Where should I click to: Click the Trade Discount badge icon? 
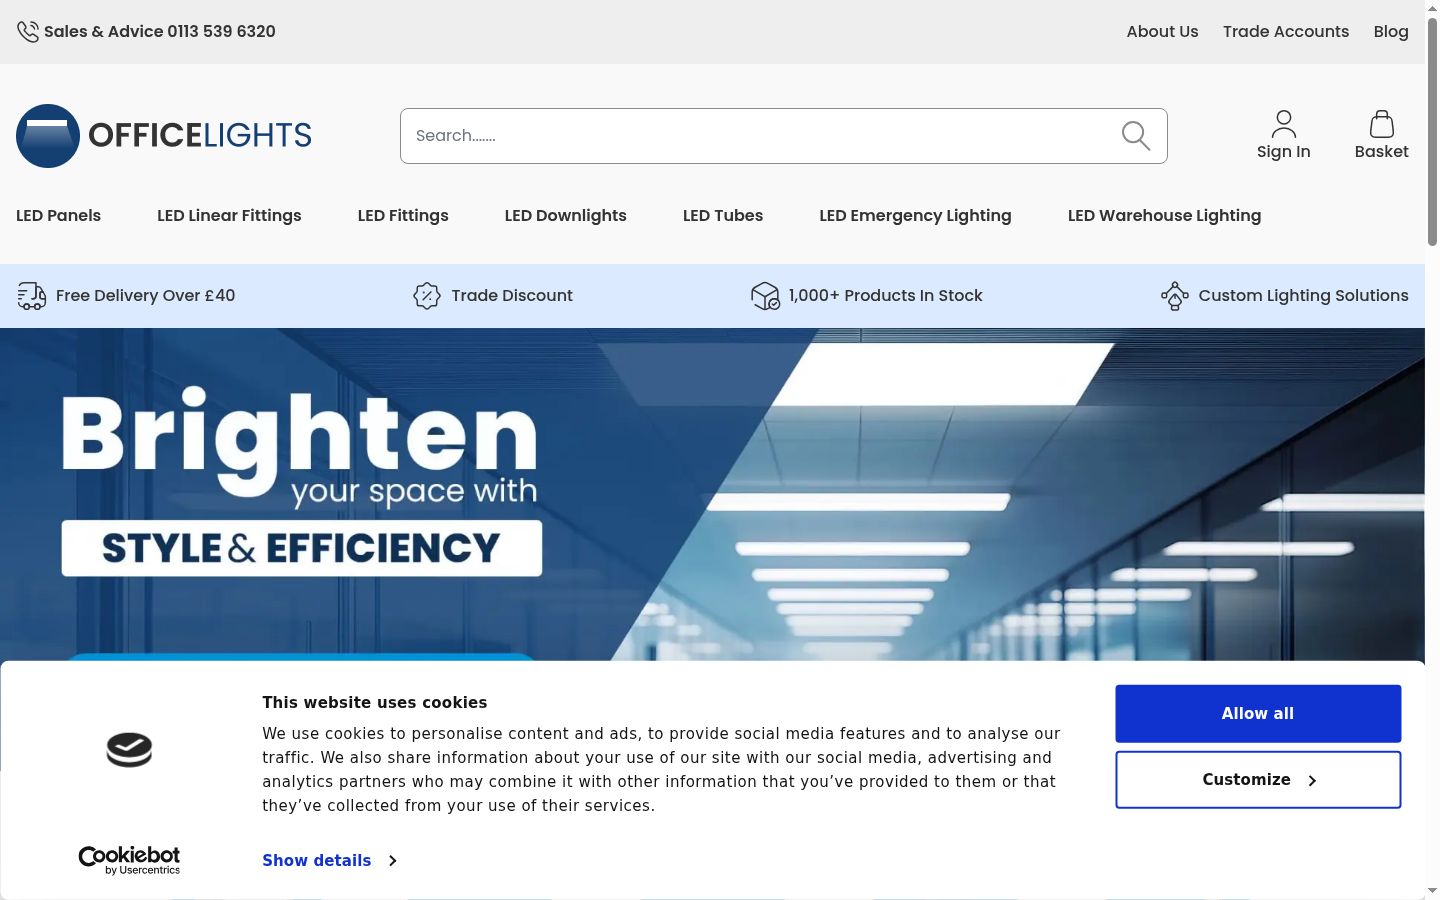[x=427, y=296]
